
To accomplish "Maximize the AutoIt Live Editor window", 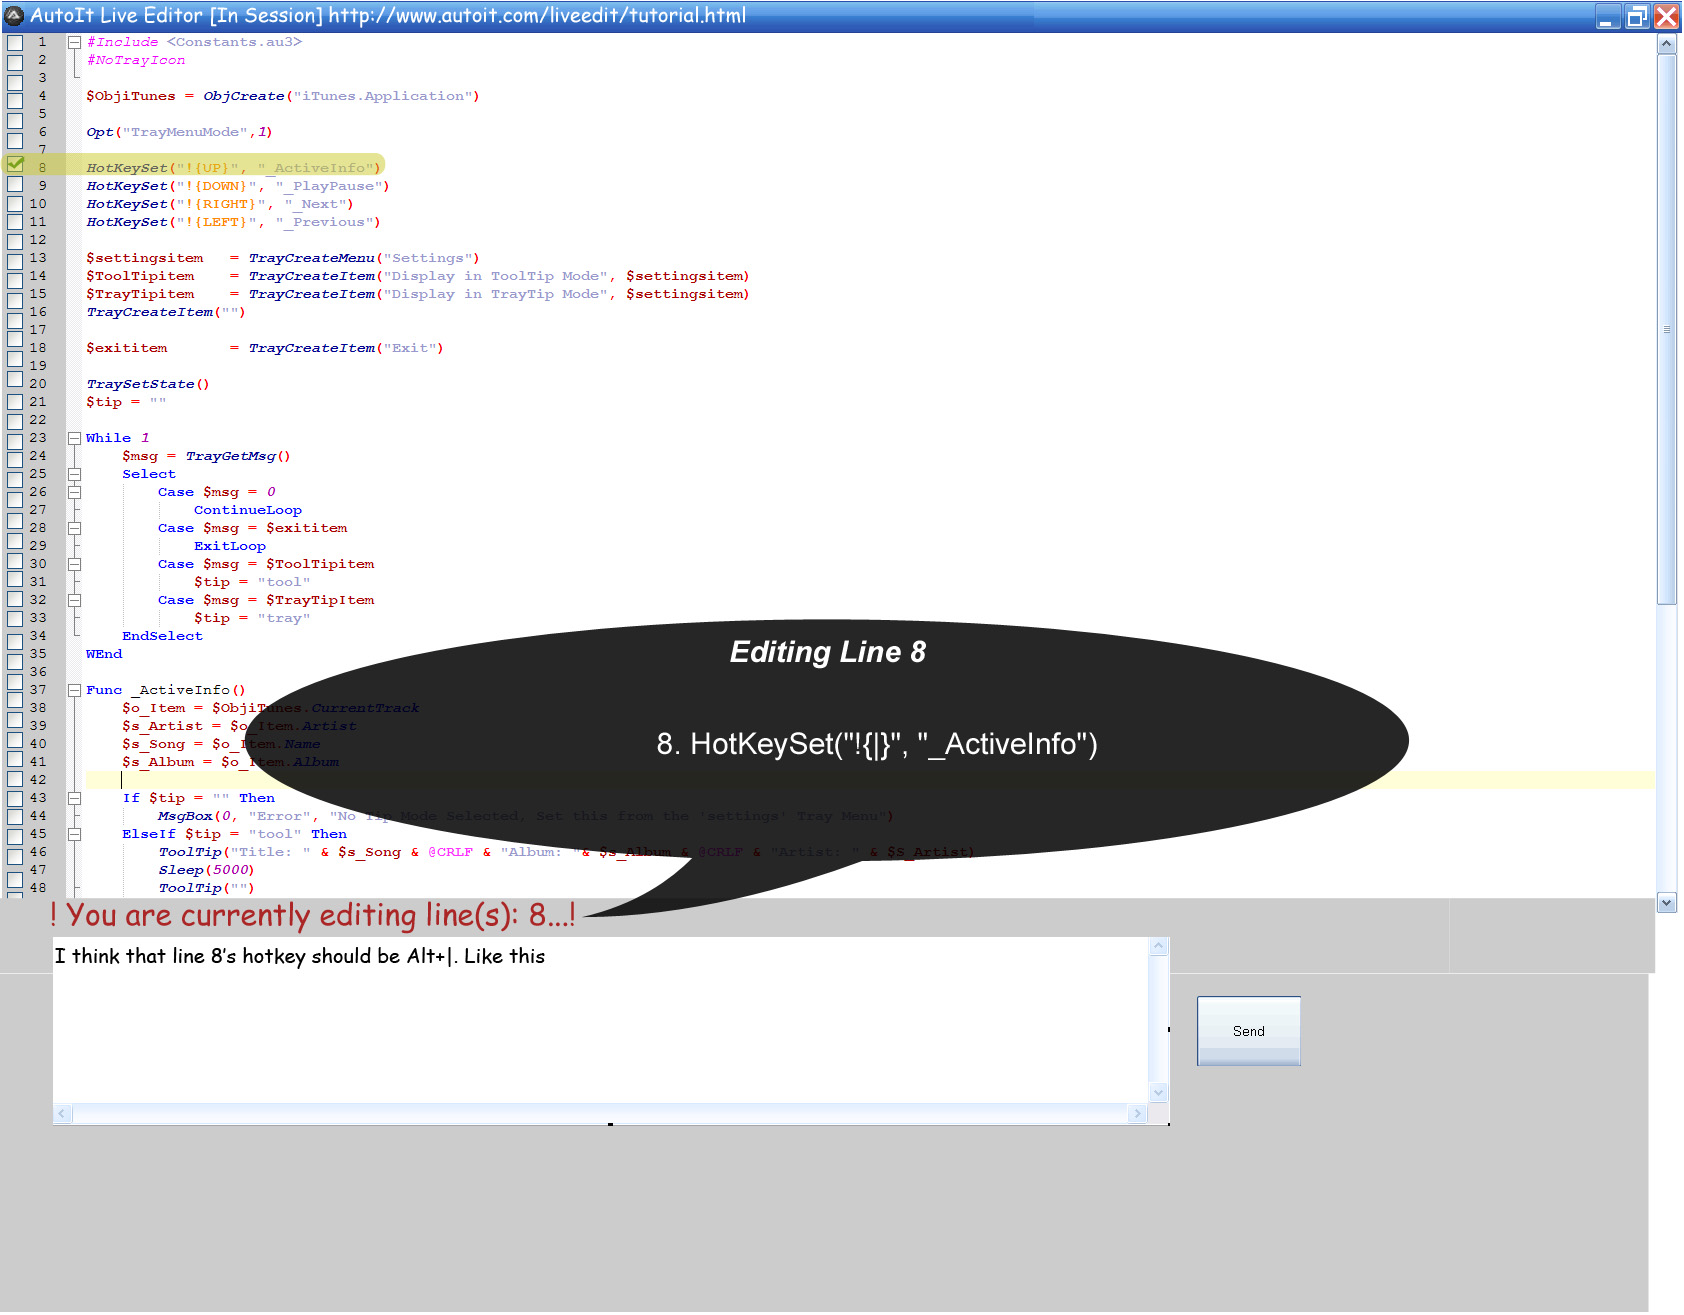I will pos(1637,16).
